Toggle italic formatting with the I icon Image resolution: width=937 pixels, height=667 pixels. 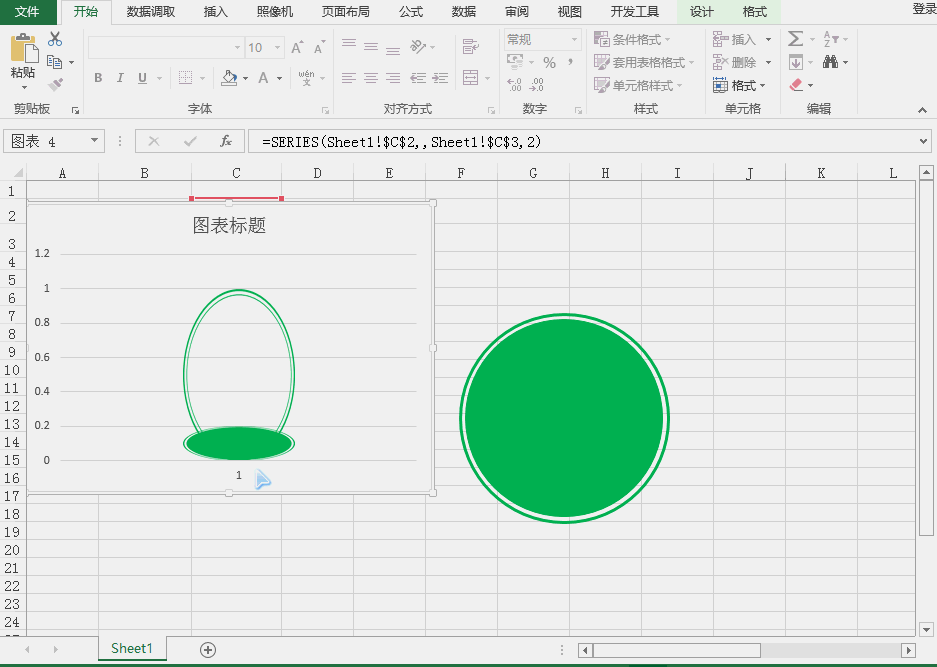pyautogui.click(x=119, y=77)
